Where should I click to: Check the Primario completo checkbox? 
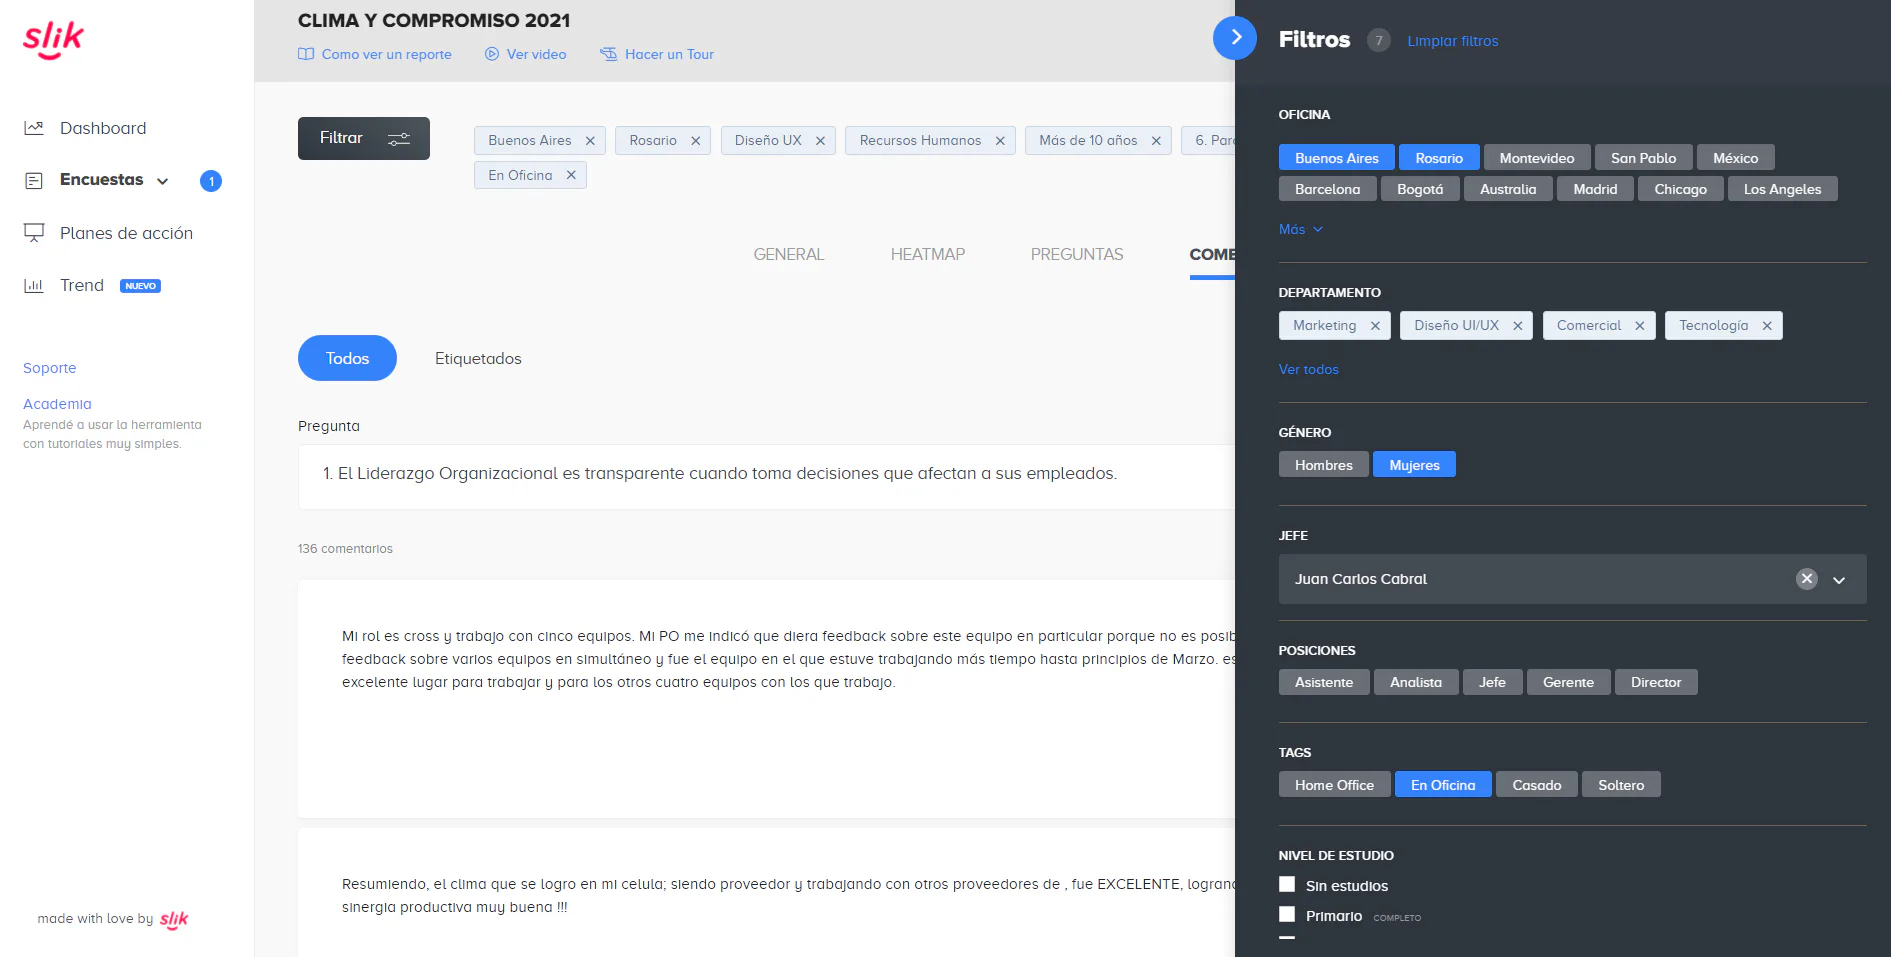tap(1287, 914)
